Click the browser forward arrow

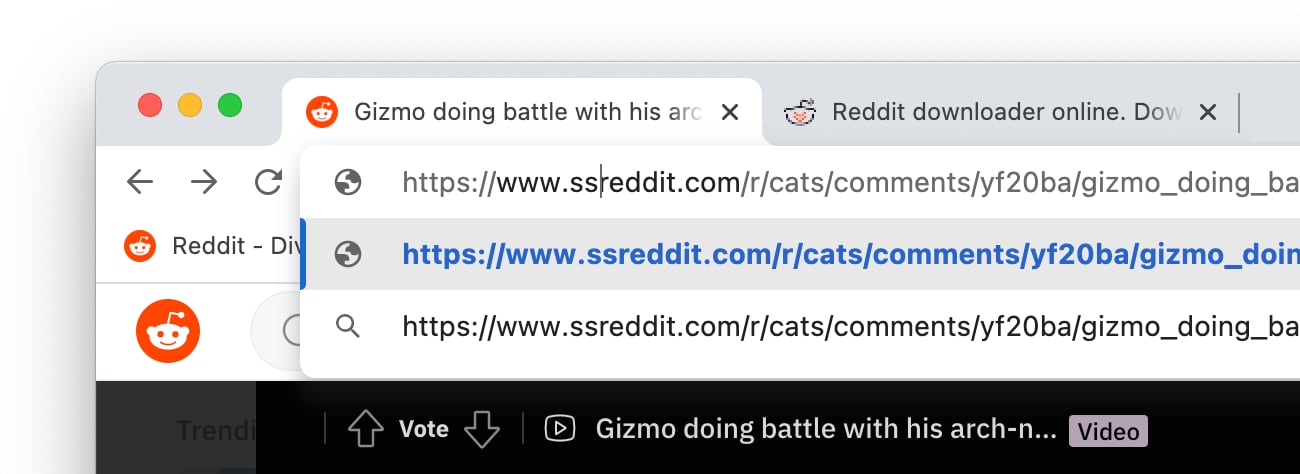pos(204,181)
